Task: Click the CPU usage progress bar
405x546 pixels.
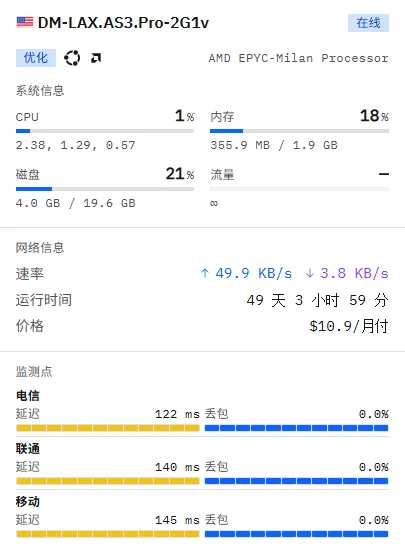Action: 105,131
